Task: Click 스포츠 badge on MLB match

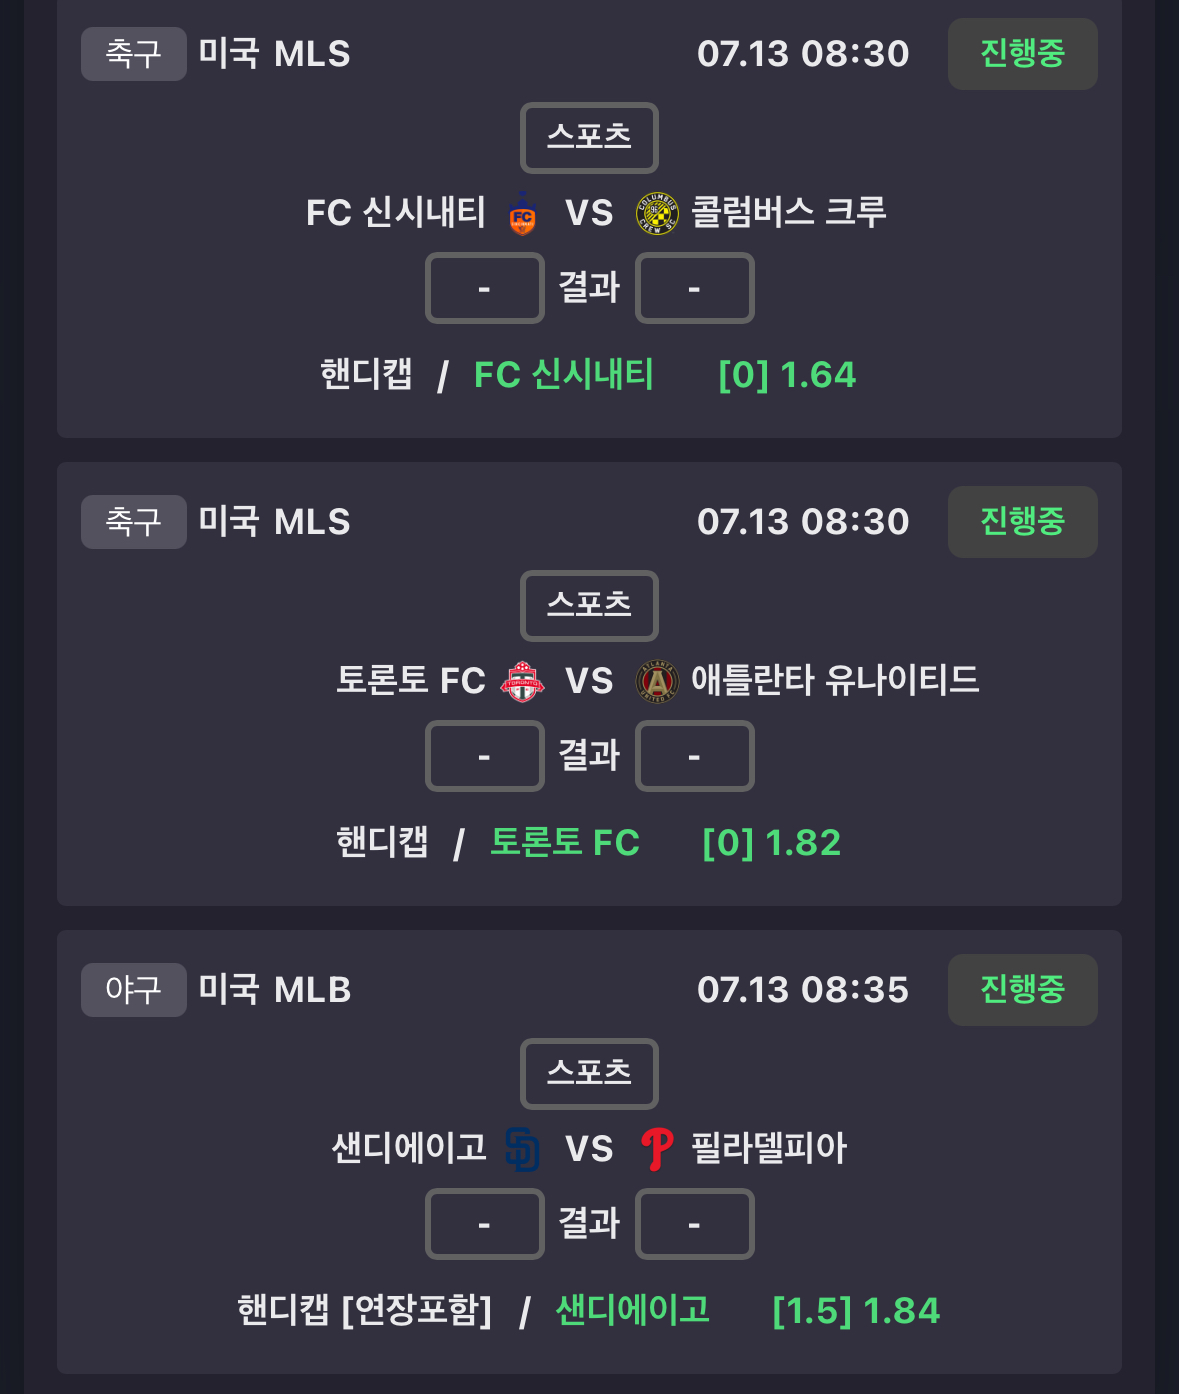Action: (x=589, y=1073)
